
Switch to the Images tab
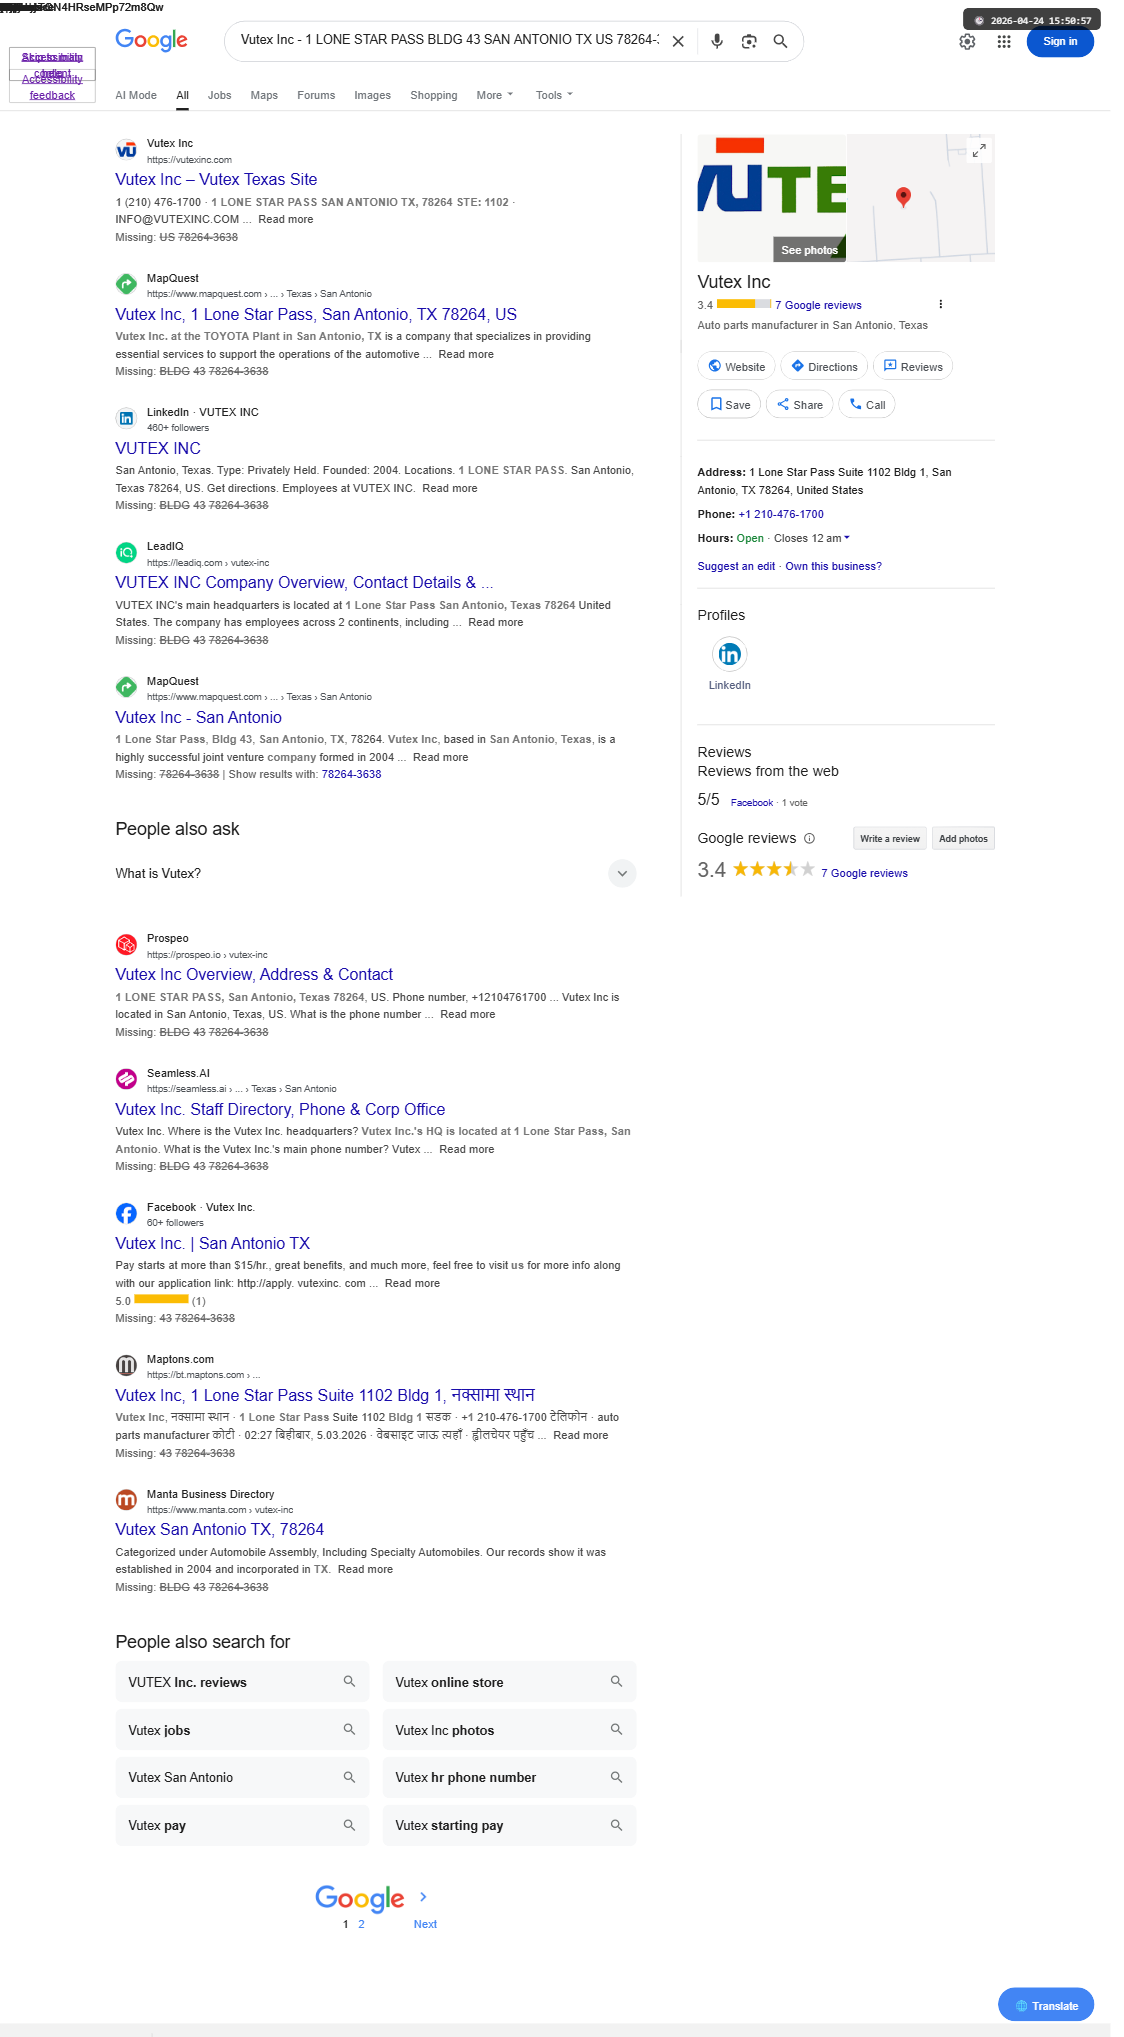pos(372,95)
